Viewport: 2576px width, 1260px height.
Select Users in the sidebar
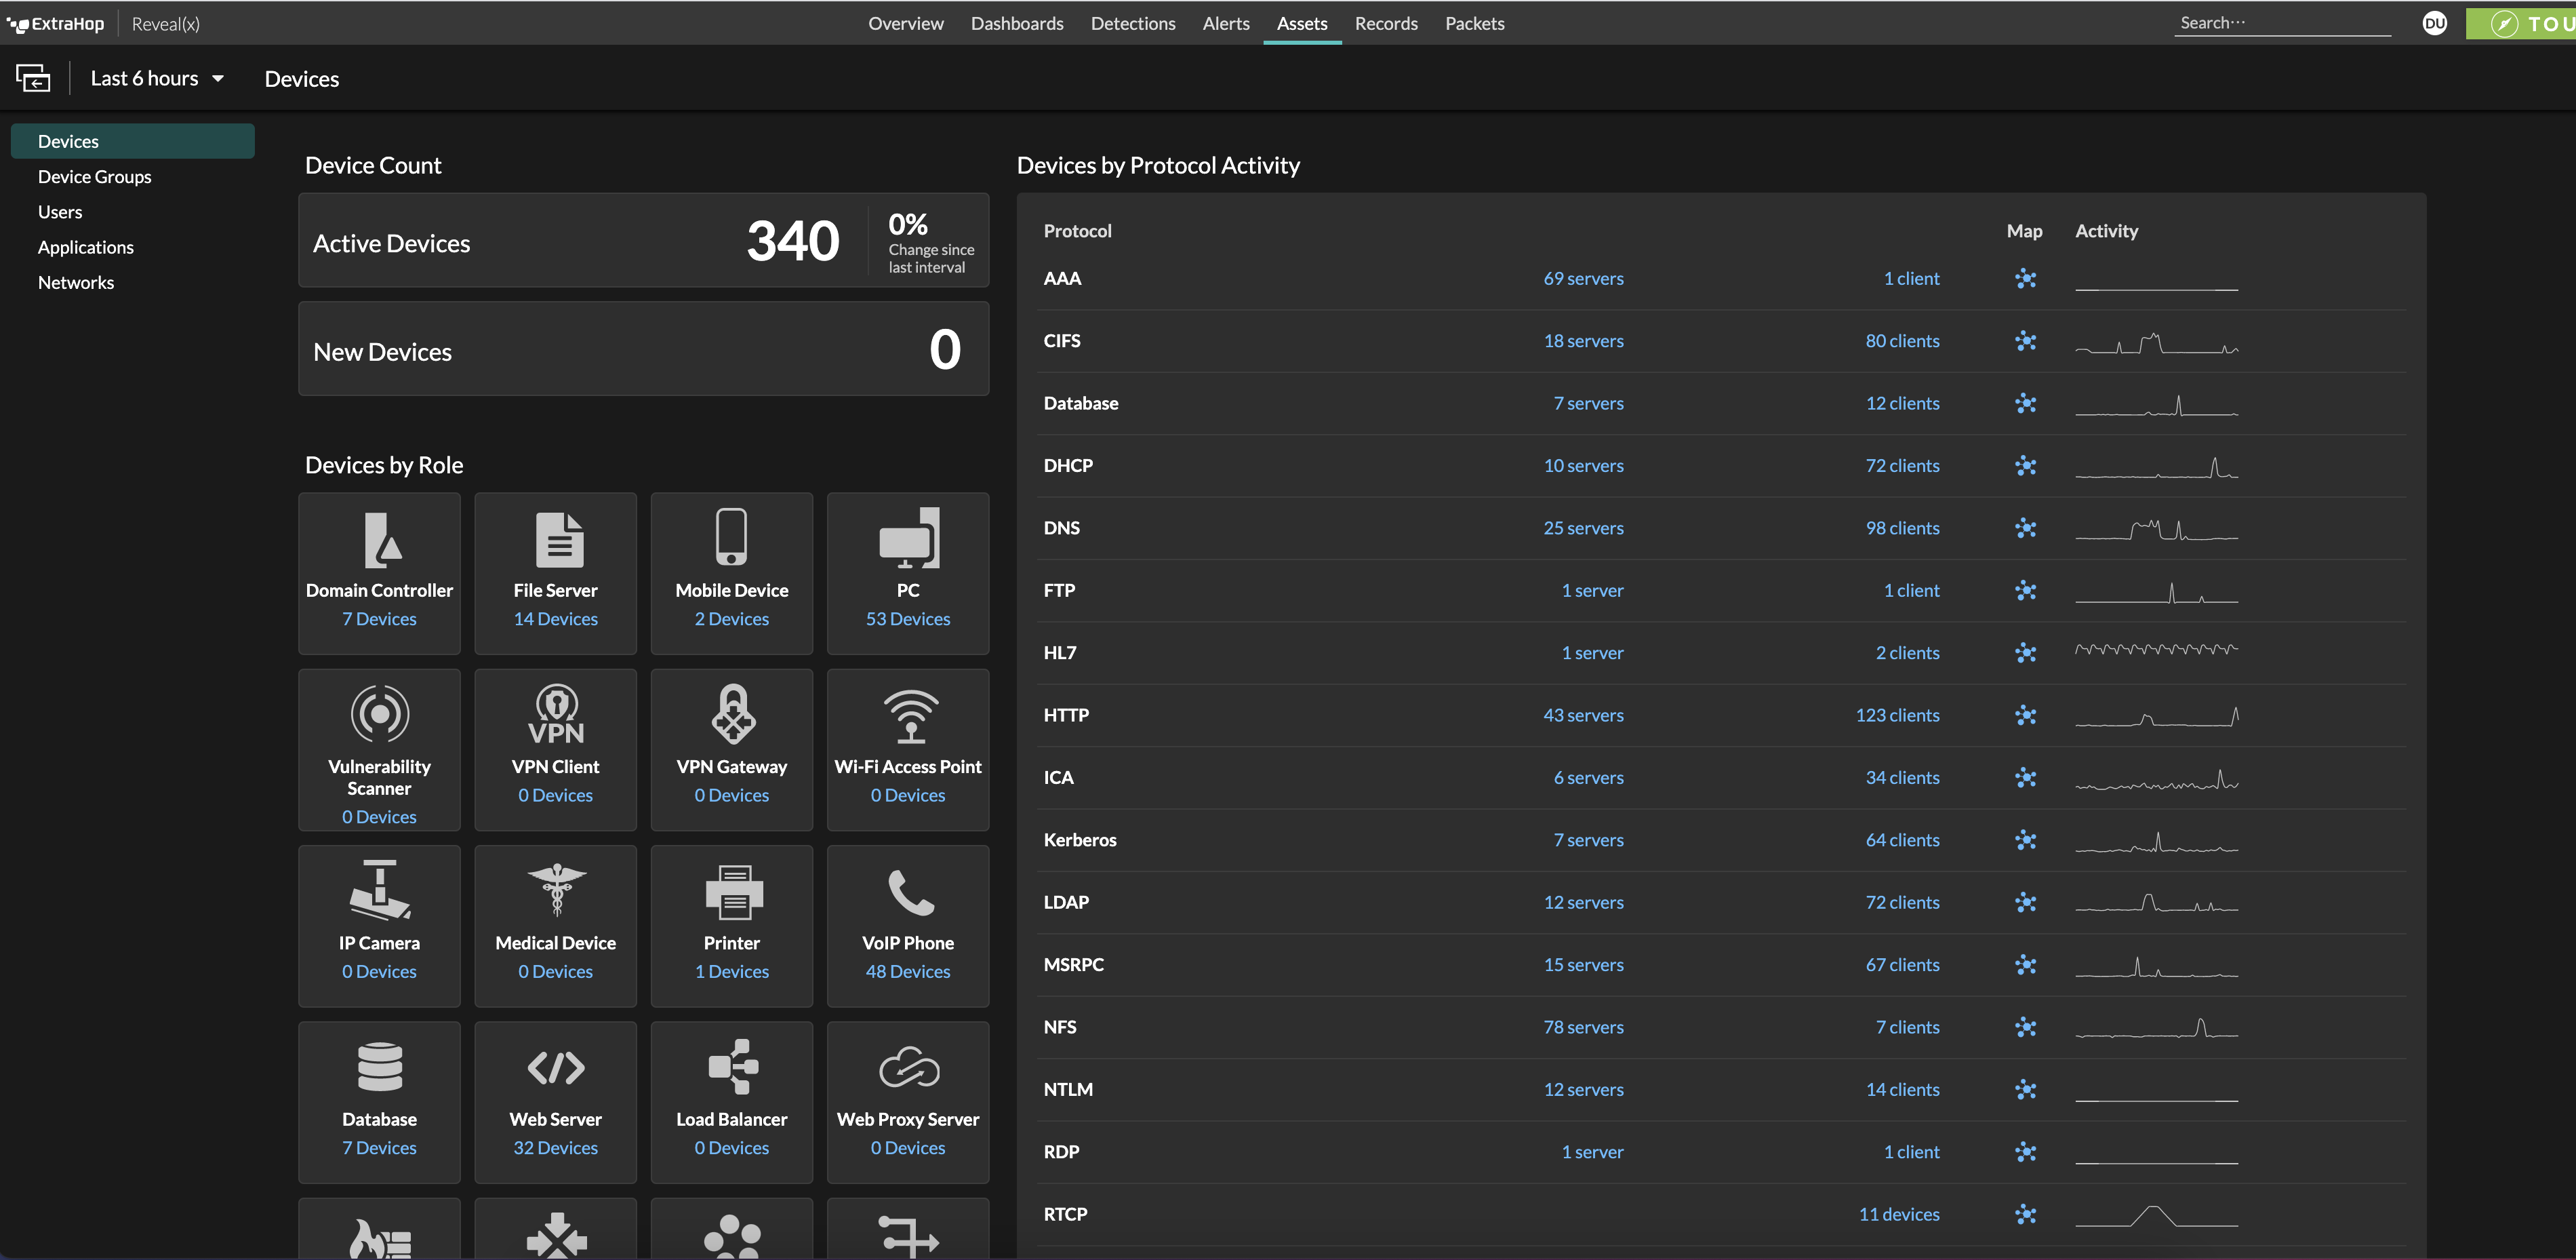[60, 212]
